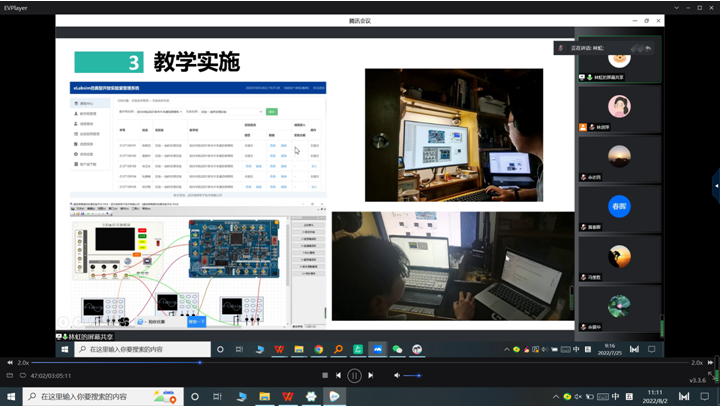This screenshot has height=406, width=720.
Task: Open Task View in the bottom taskbar
Action: point(218,396)
